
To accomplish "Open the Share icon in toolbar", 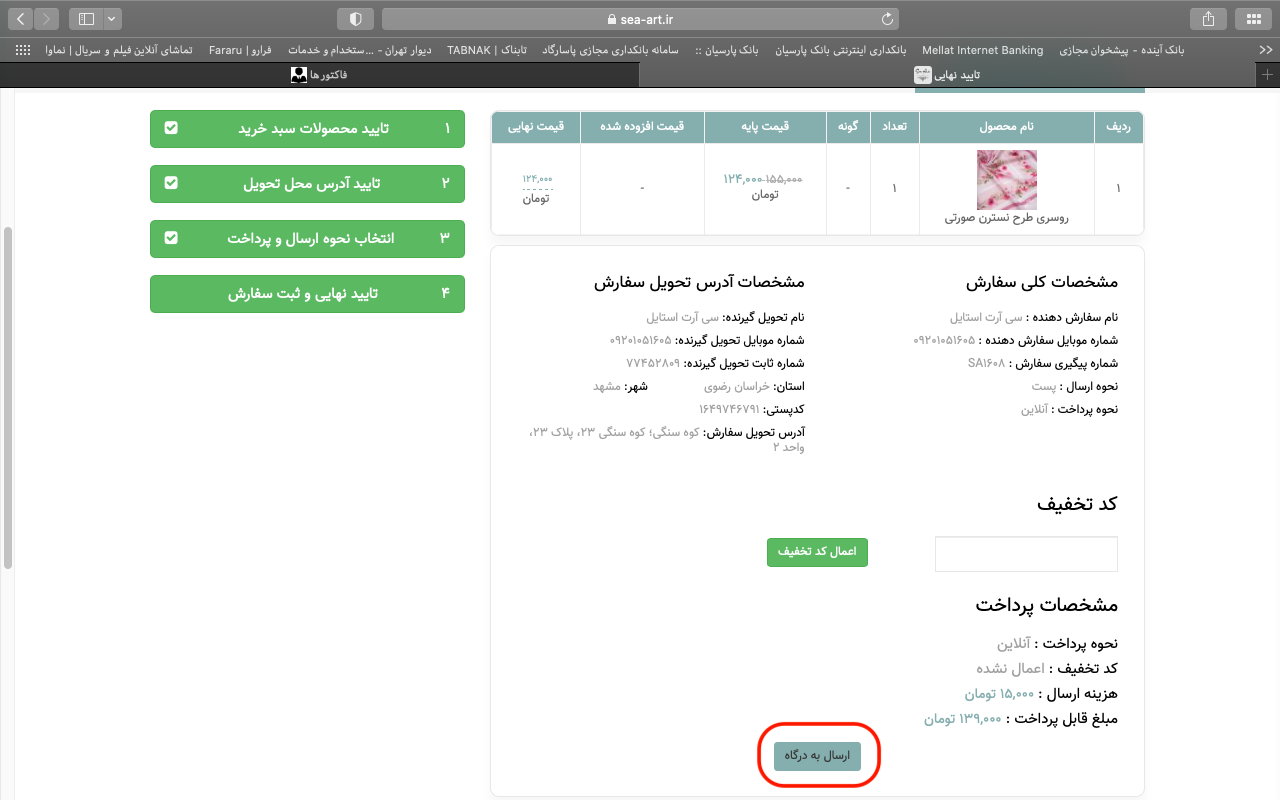I will (1208, 19).
